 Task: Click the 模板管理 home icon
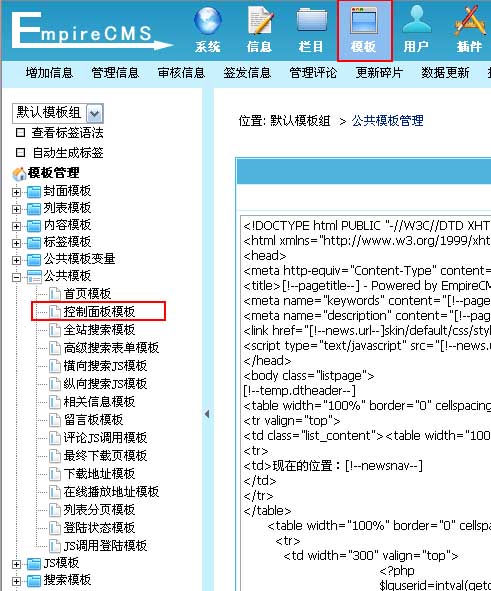(19, 174)
